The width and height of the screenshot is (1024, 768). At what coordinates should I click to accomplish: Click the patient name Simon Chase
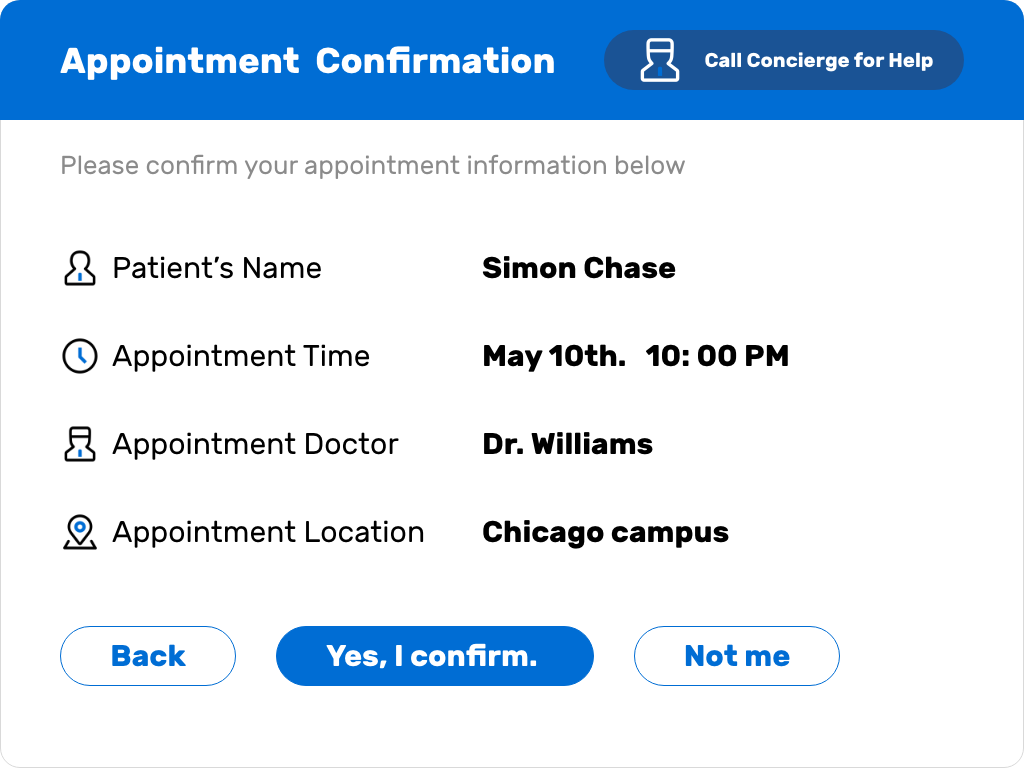[x=578, y=268]
